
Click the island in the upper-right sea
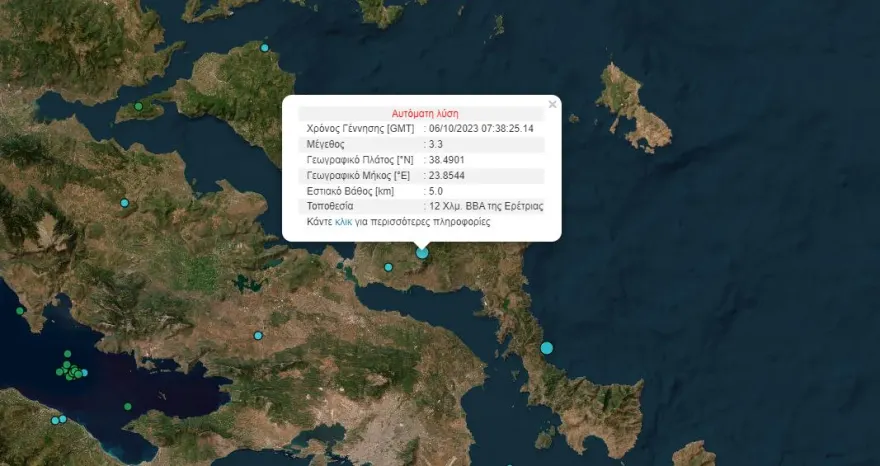coord(630,105)
